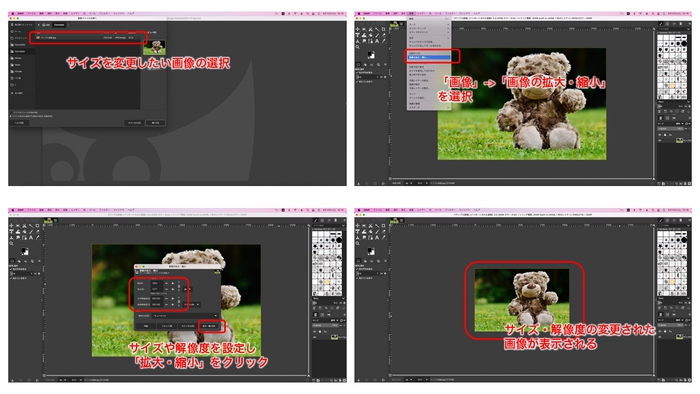Click the X resolution field in Scale Image dialog
The width and height of the screenshot is (700, 394).
pyautogui.click(x=157, y=299)
